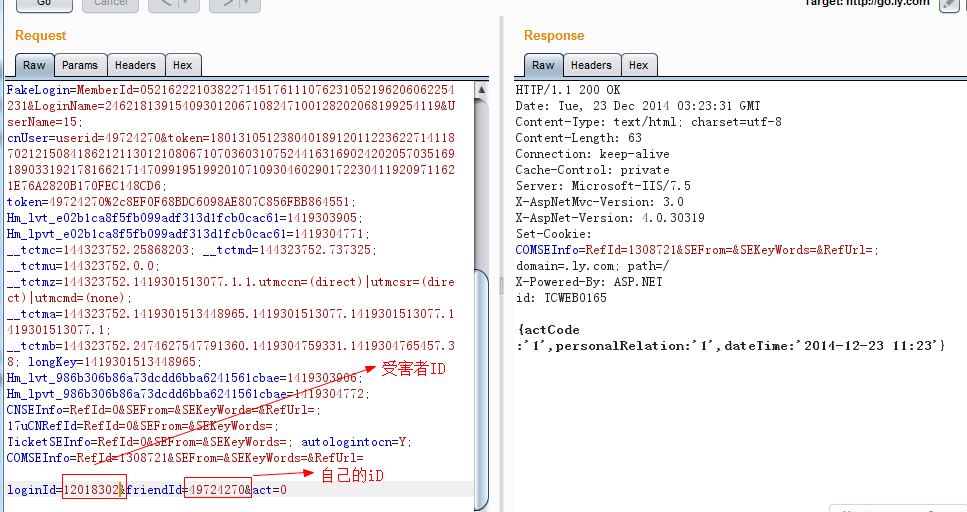Click the TicketSEInfo=RefId=0 cookie text

coord(148,443)
